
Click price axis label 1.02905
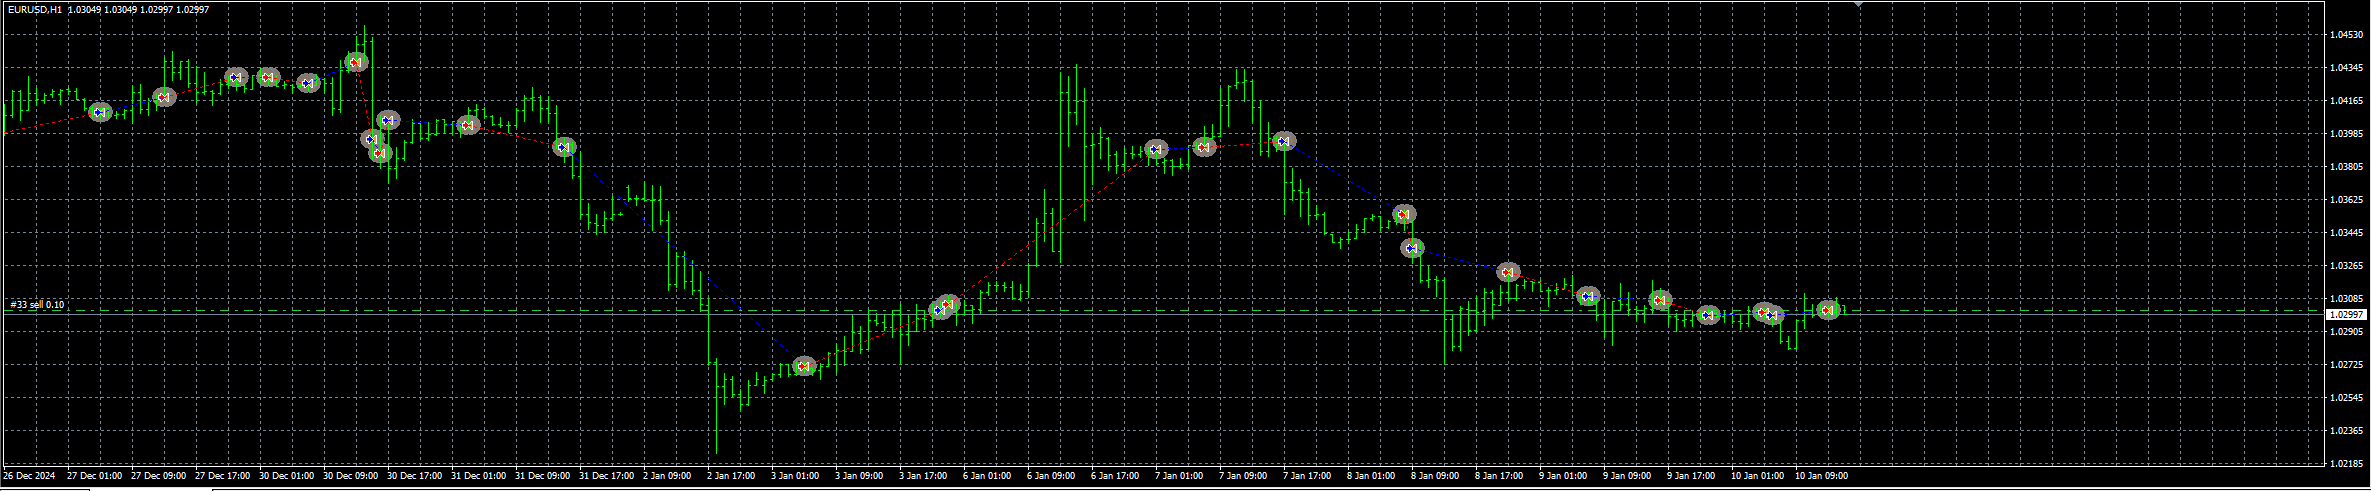click(x=2346, y=332)
